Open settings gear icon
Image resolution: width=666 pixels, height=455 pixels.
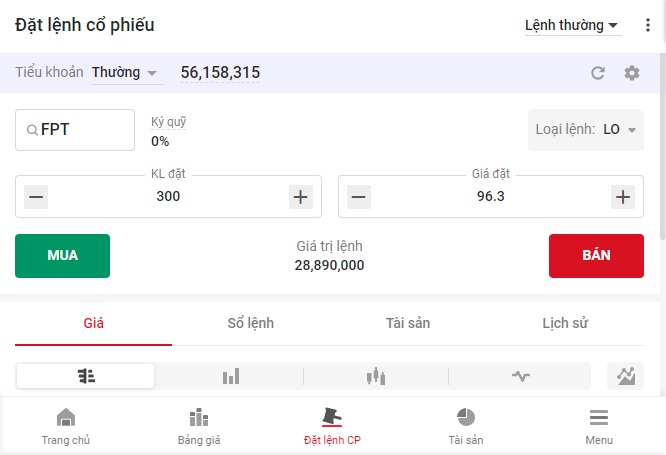coord(631,73)
